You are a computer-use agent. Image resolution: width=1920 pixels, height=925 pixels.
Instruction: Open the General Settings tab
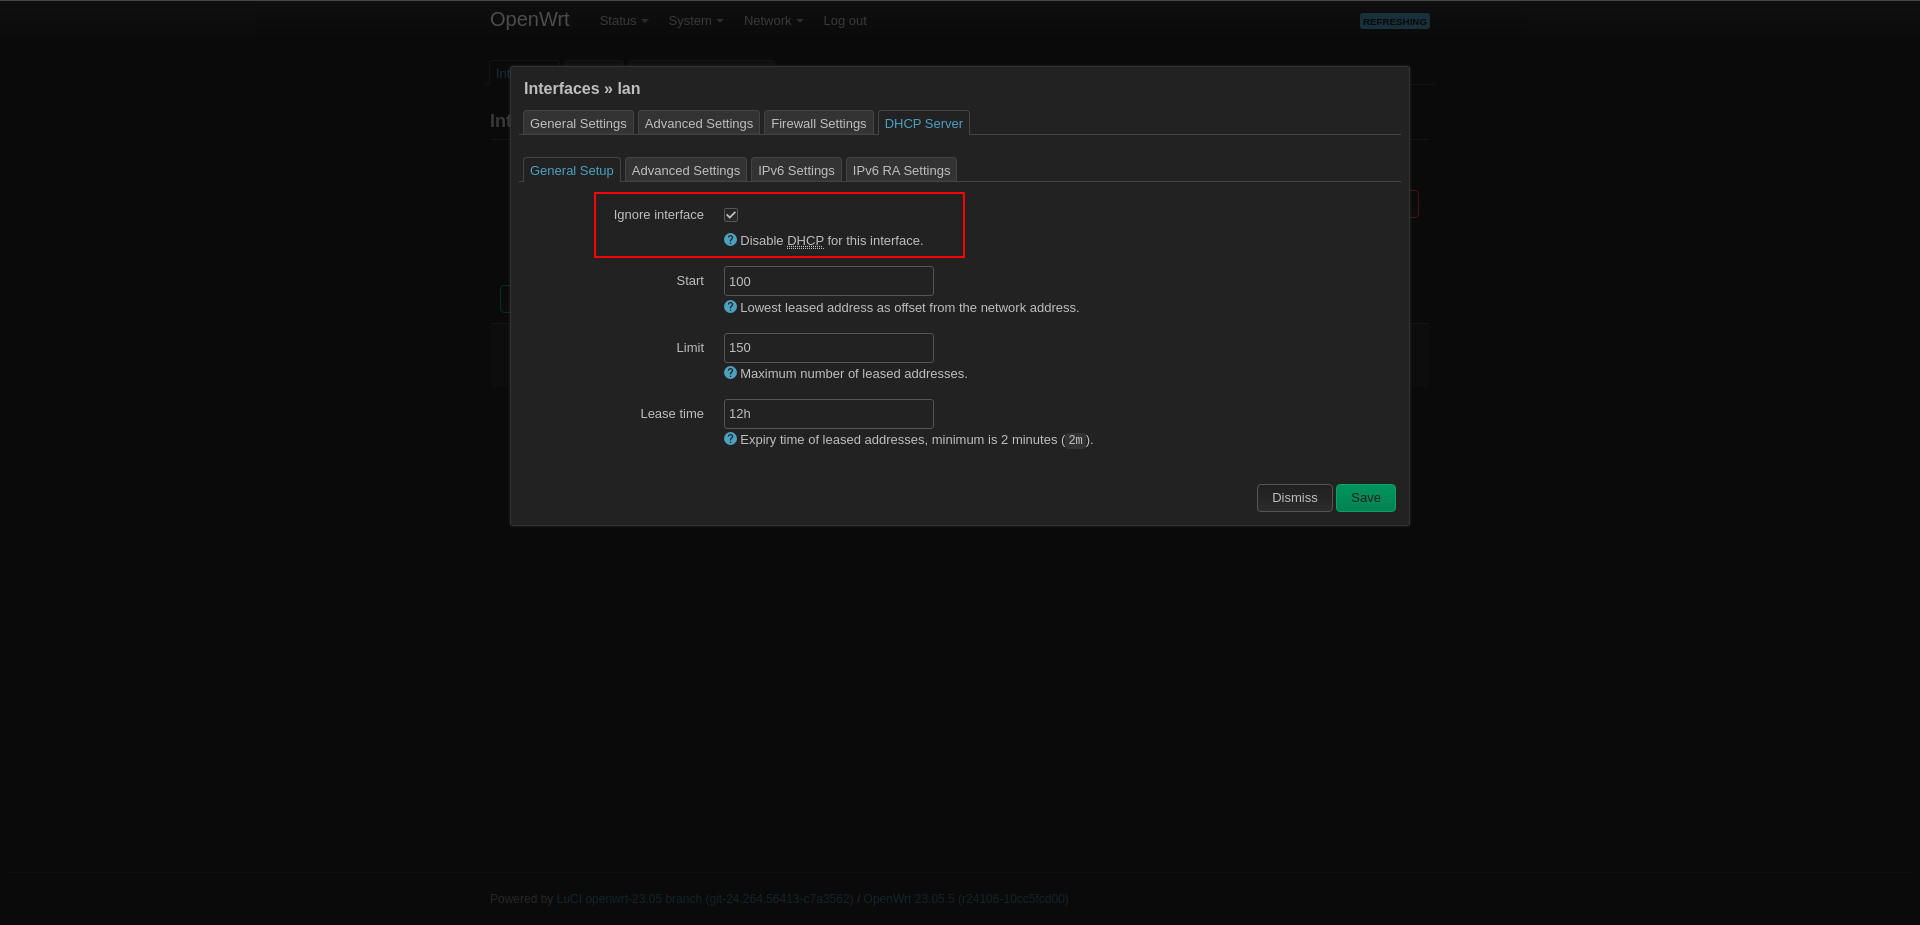pos(578,123)
